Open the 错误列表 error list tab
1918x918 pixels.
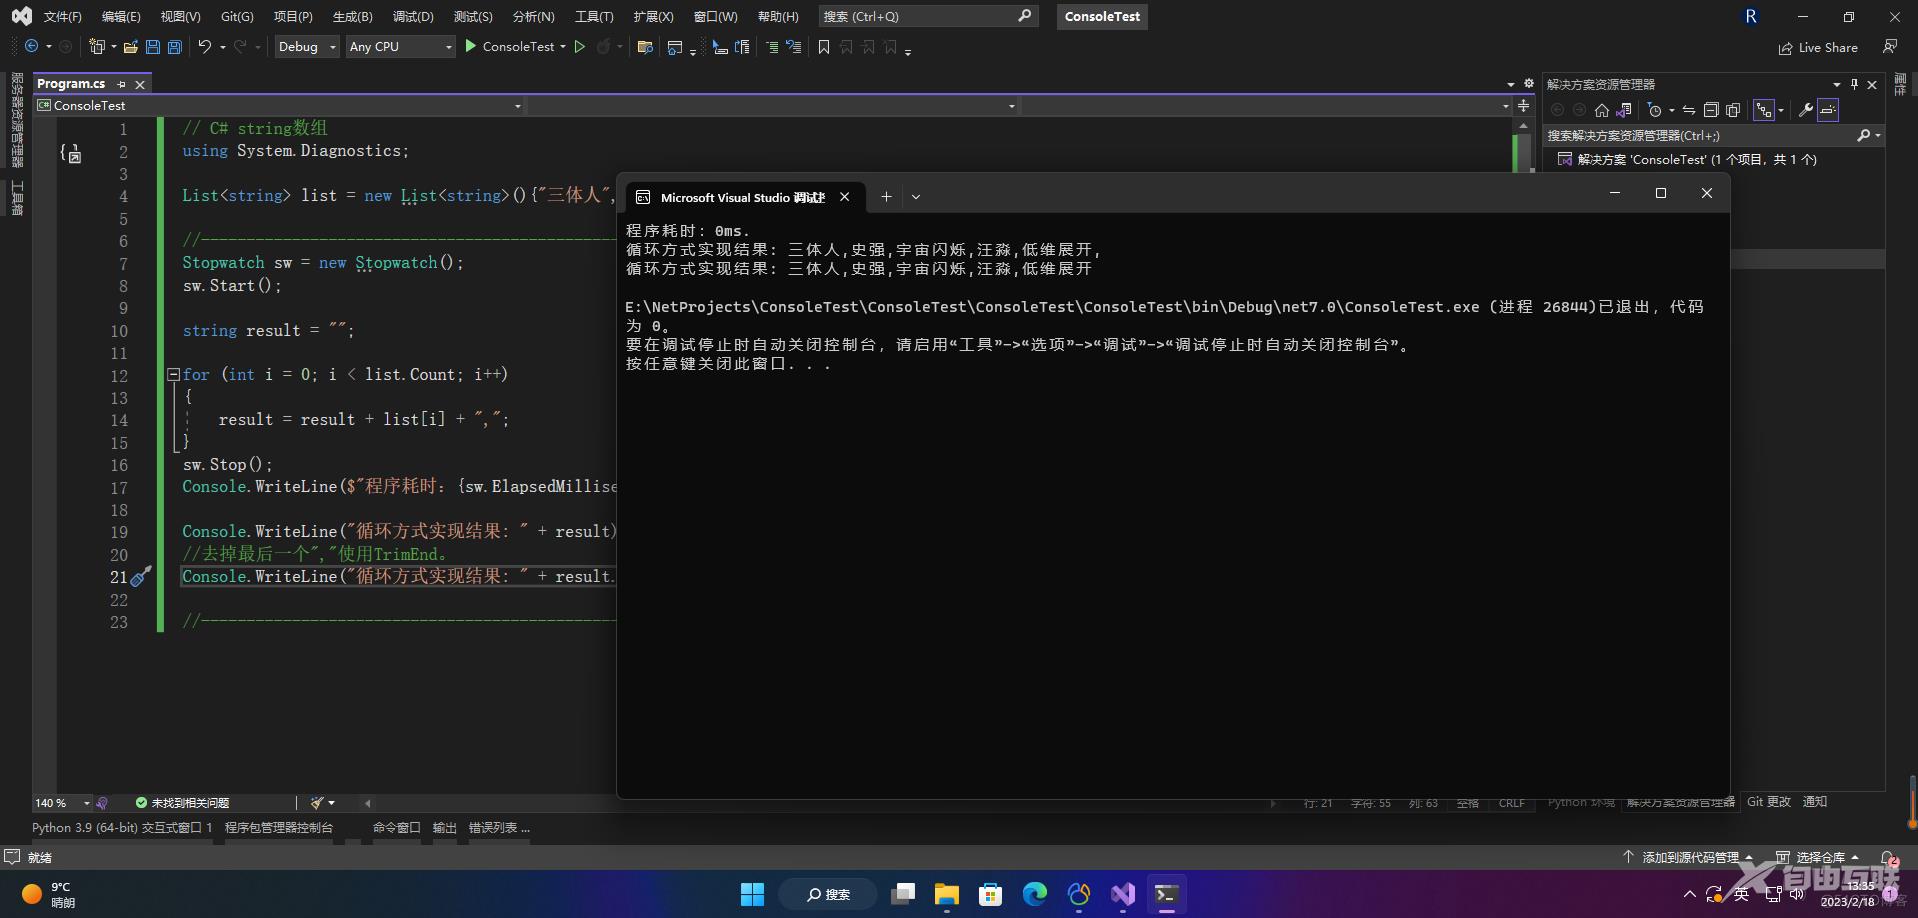coord(499,828)
